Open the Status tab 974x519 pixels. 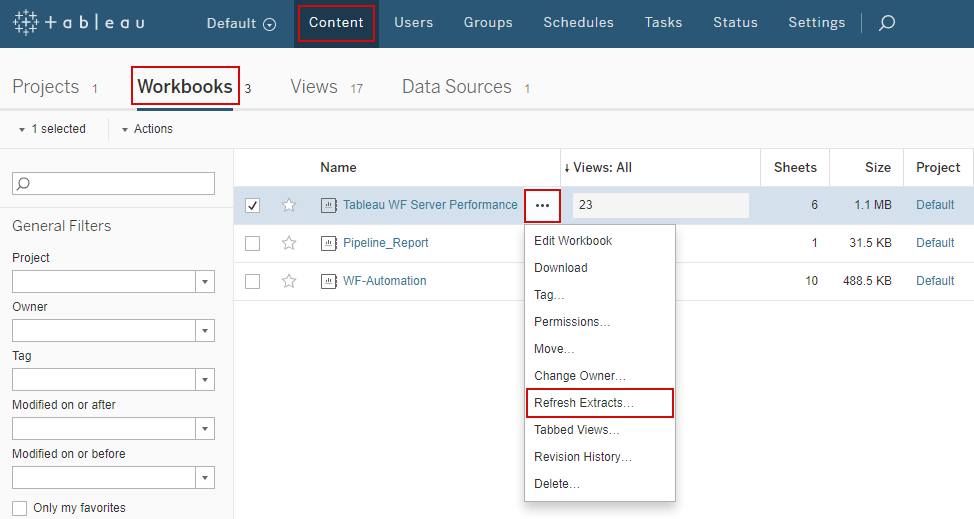point(735,23)
